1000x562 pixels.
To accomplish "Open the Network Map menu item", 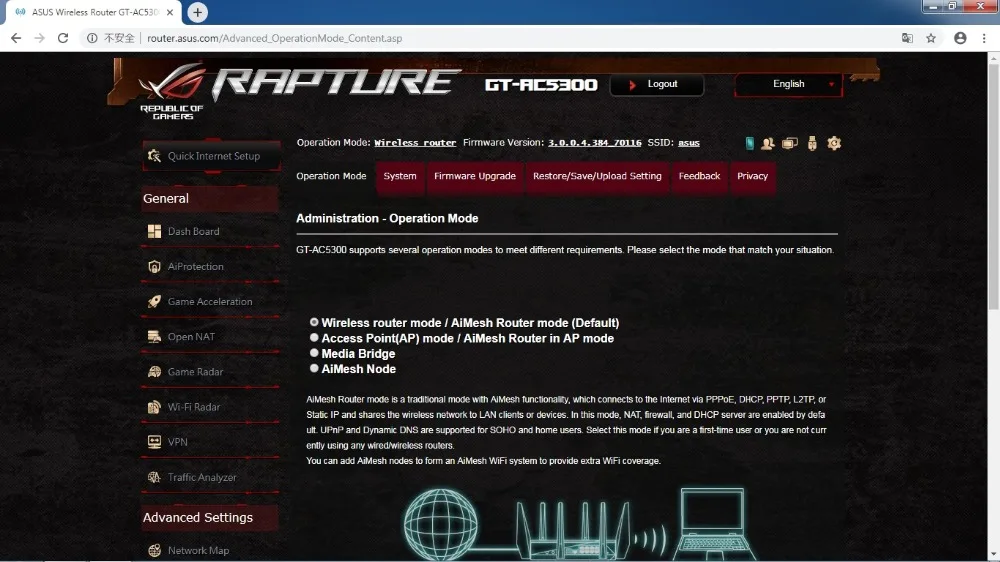I will [x=211, y=550].
